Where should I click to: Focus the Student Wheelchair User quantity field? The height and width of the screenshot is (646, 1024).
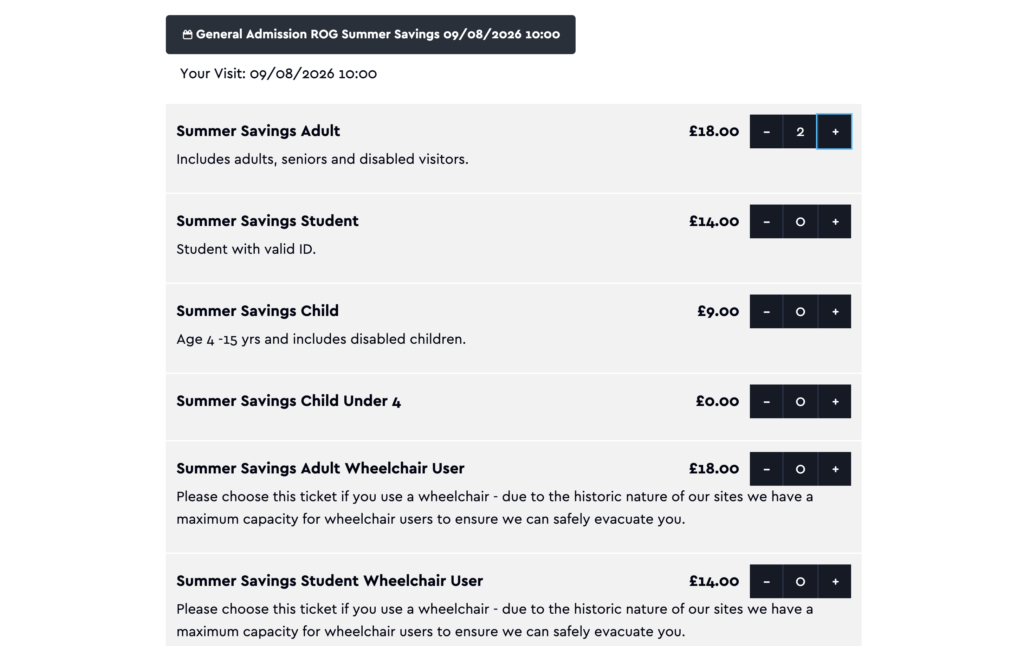pyautogui.click(x=800, y=581)
